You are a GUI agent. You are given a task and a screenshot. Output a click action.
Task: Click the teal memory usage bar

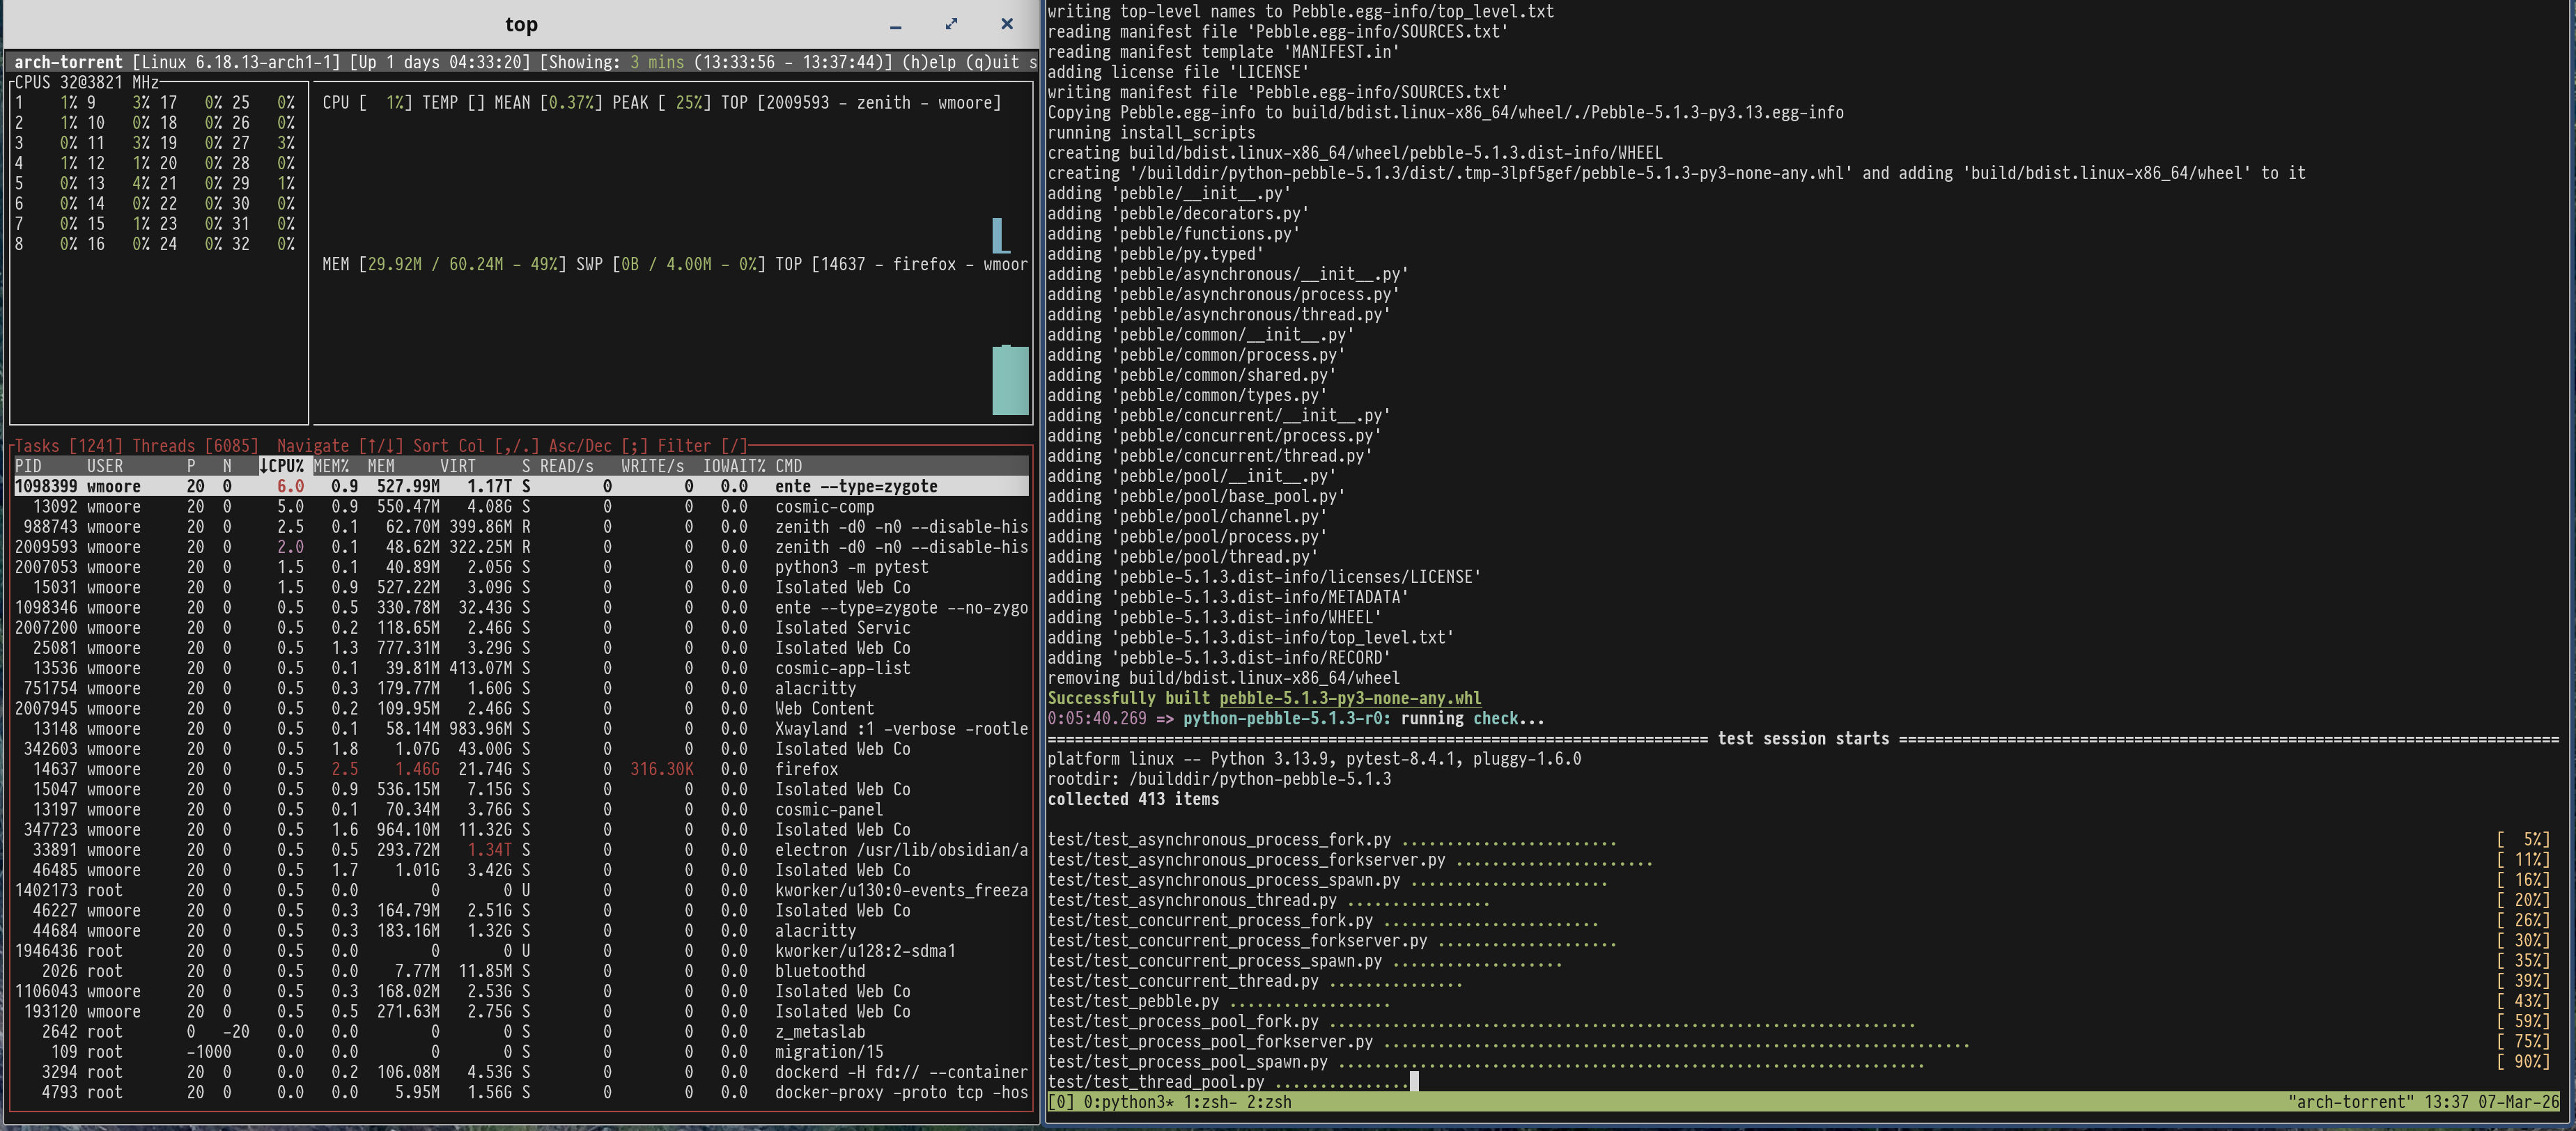[1010, 380]
